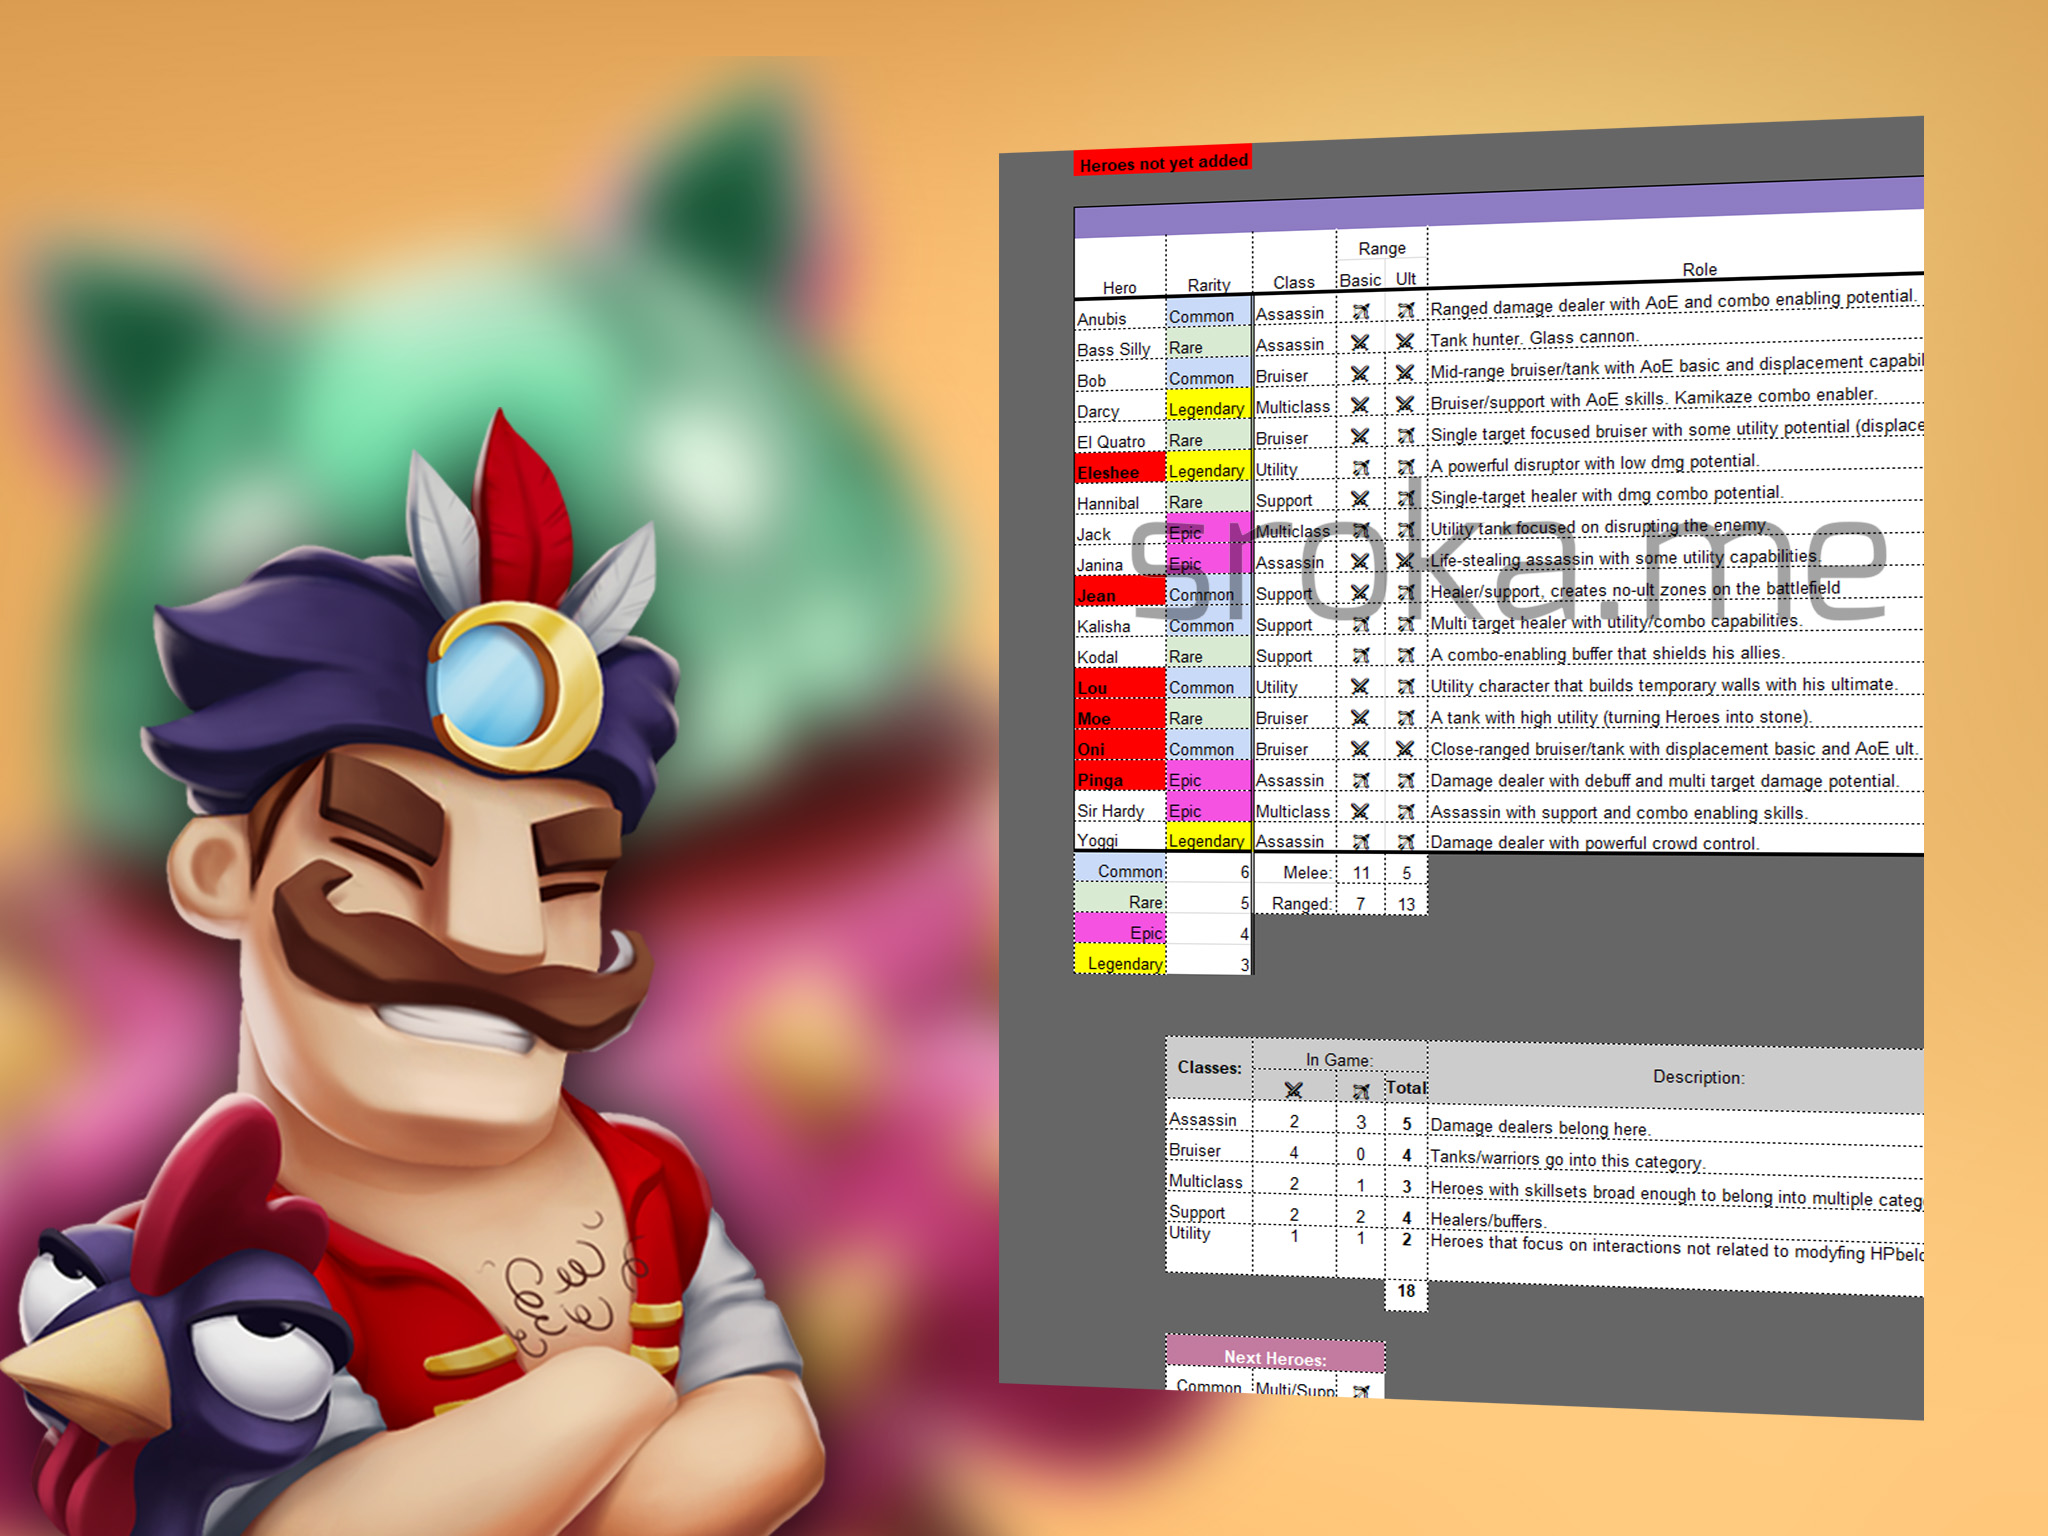
Task: Click Darcy's yellow Legendary rarity cell
Action: [x=1208, y=409]
